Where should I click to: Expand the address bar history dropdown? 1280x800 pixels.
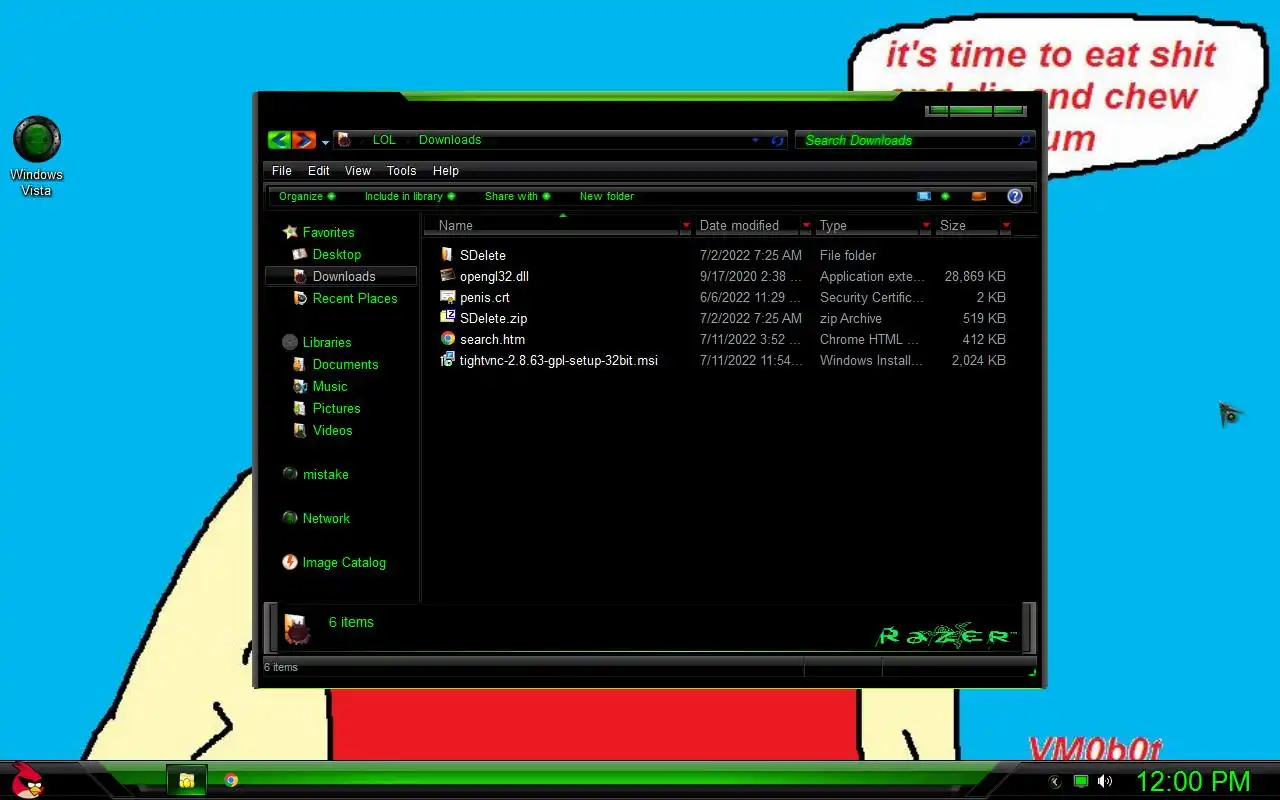755,141
